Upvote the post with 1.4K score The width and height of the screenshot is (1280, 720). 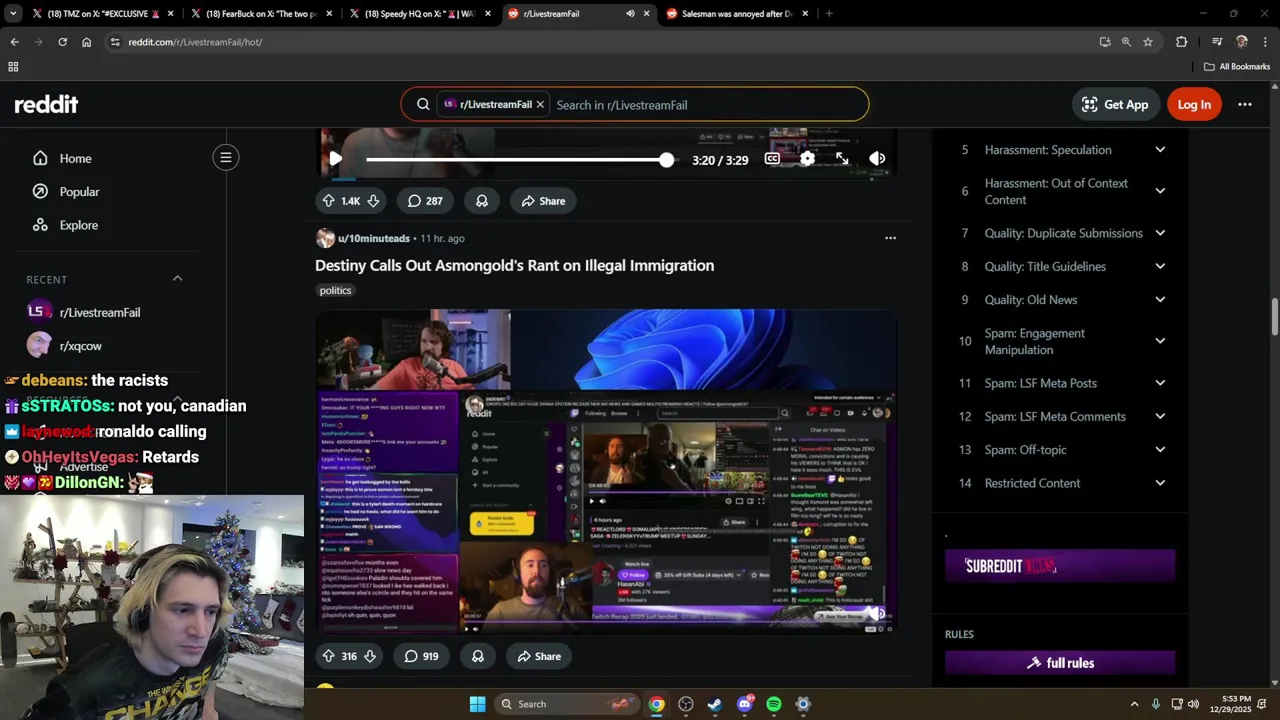click(328, 201)
